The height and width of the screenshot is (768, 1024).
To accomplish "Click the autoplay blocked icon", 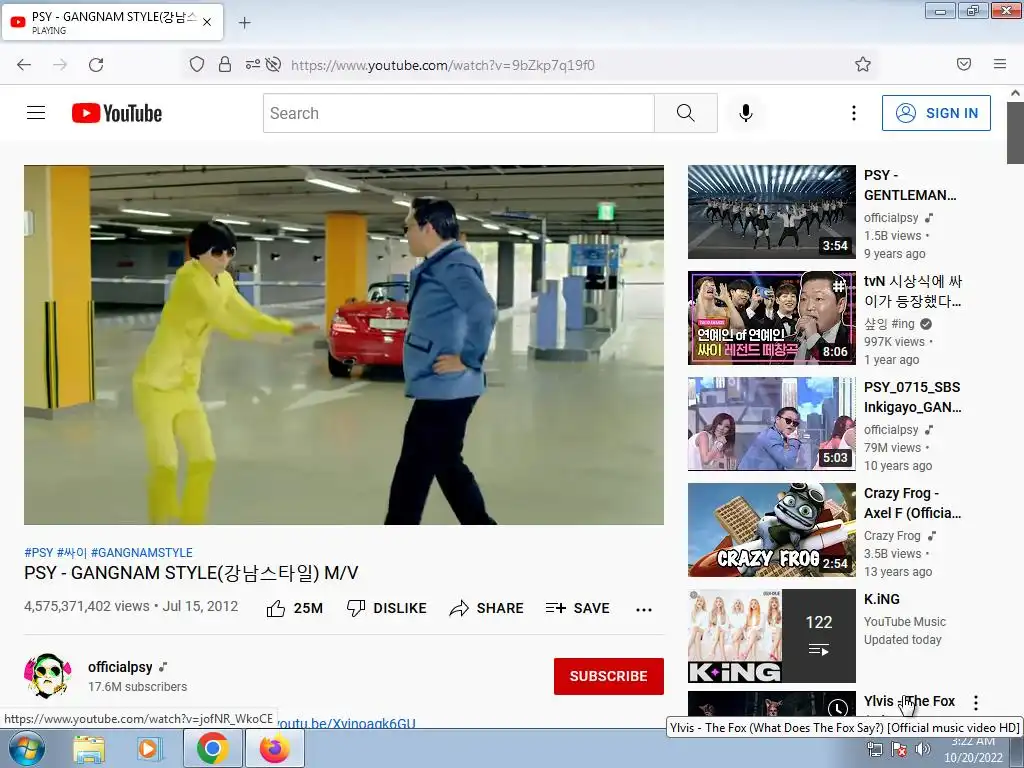I will coord(274,64).
